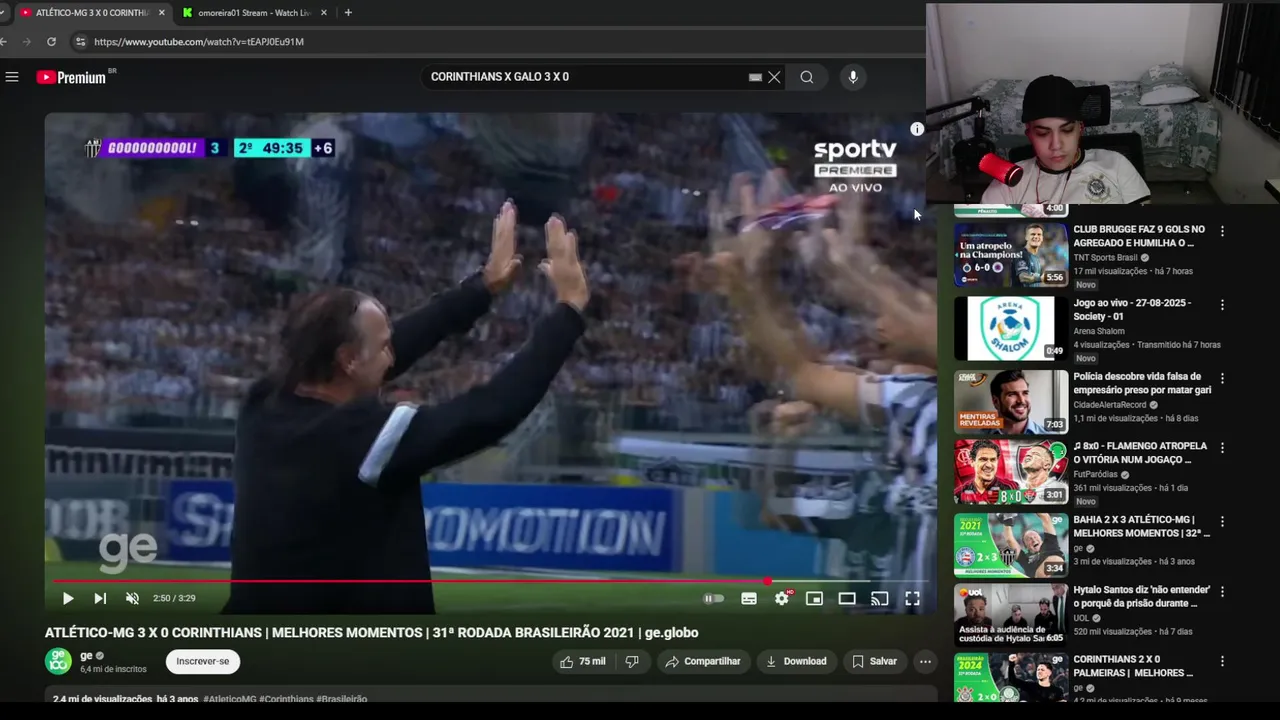Open options for Polícia descobre vida falsa video
Screen dimensions: 1280x720
pyautogui.click(x=1222, y=379)
